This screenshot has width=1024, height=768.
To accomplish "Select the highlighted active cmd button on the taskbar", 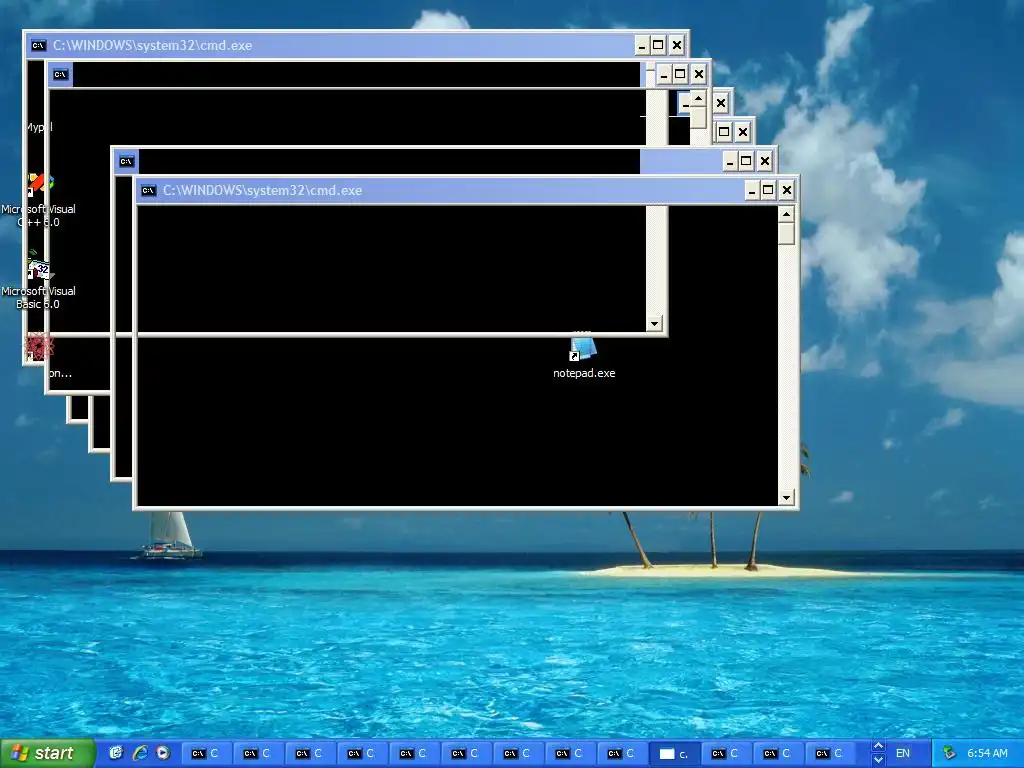I will [x=674, y=754].
